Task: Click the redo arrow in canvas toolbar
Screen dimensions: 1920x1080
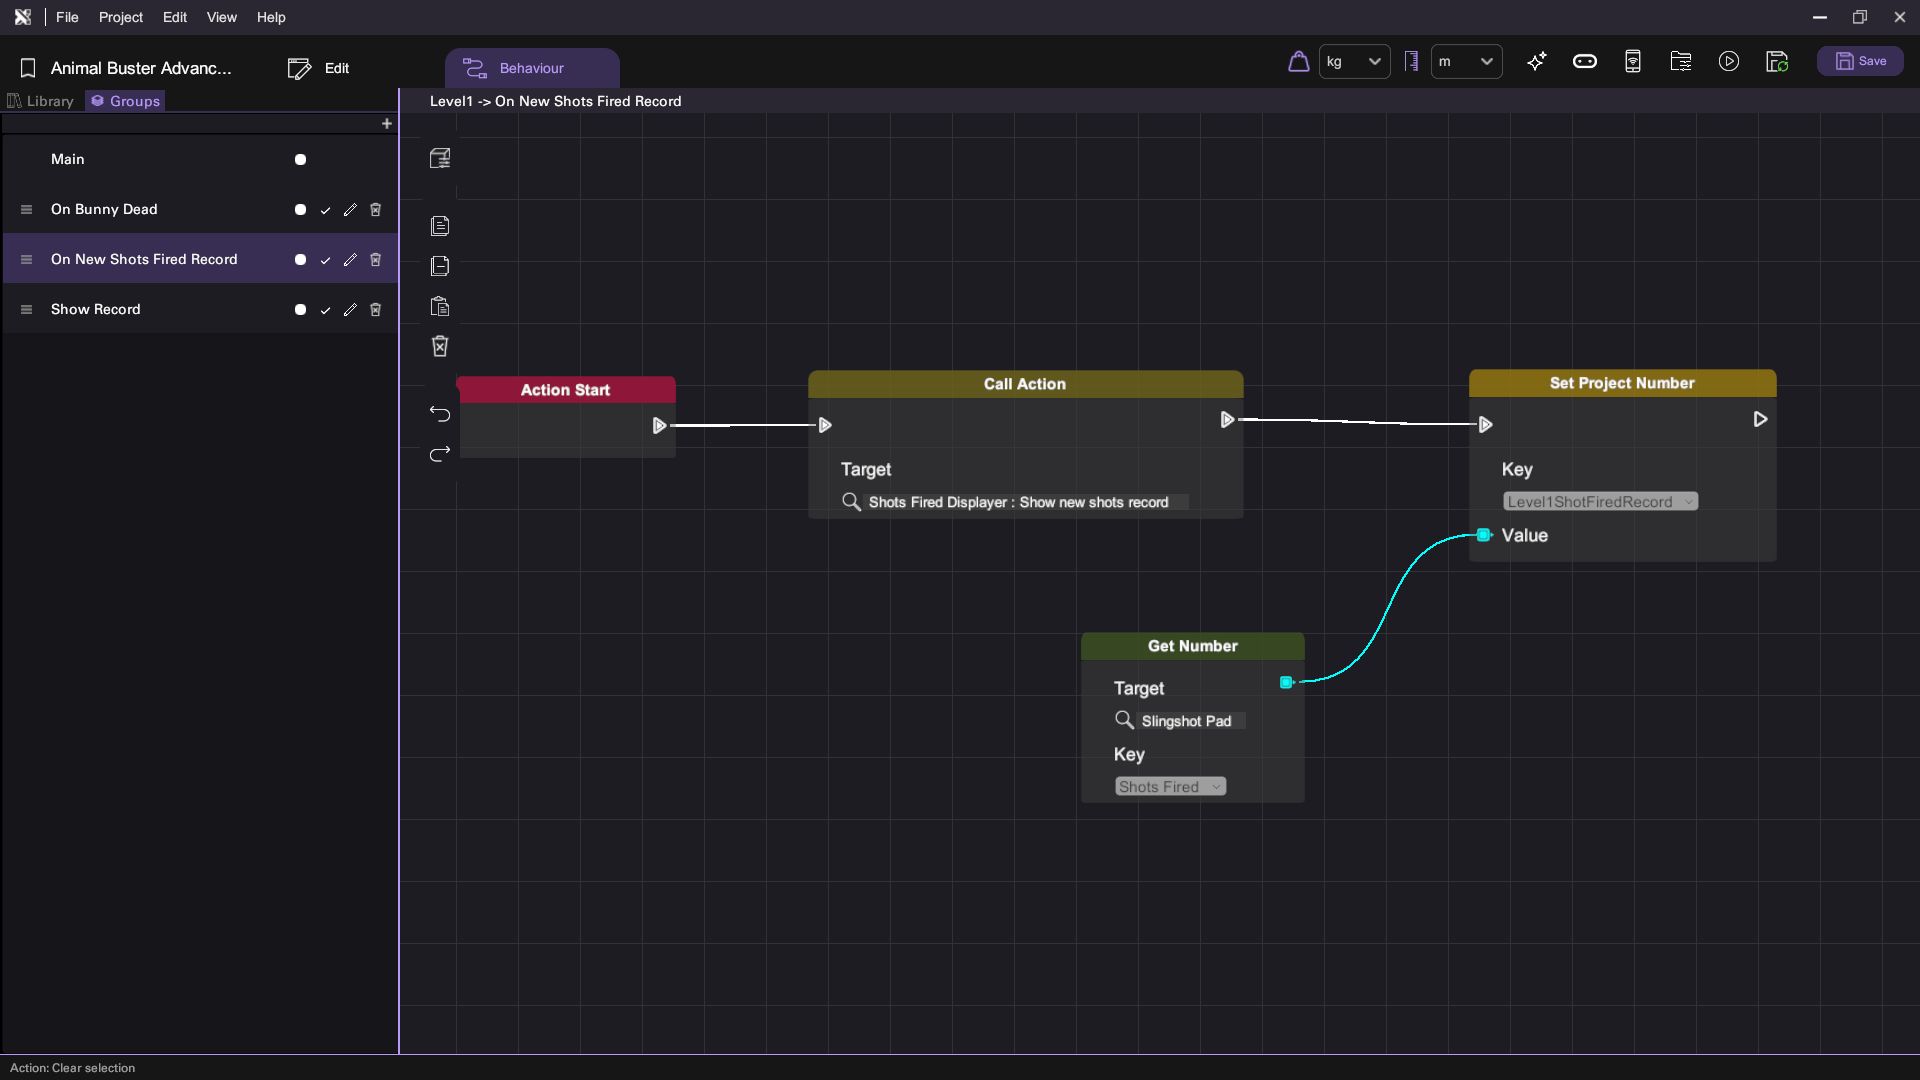Action: click(440, 454)
